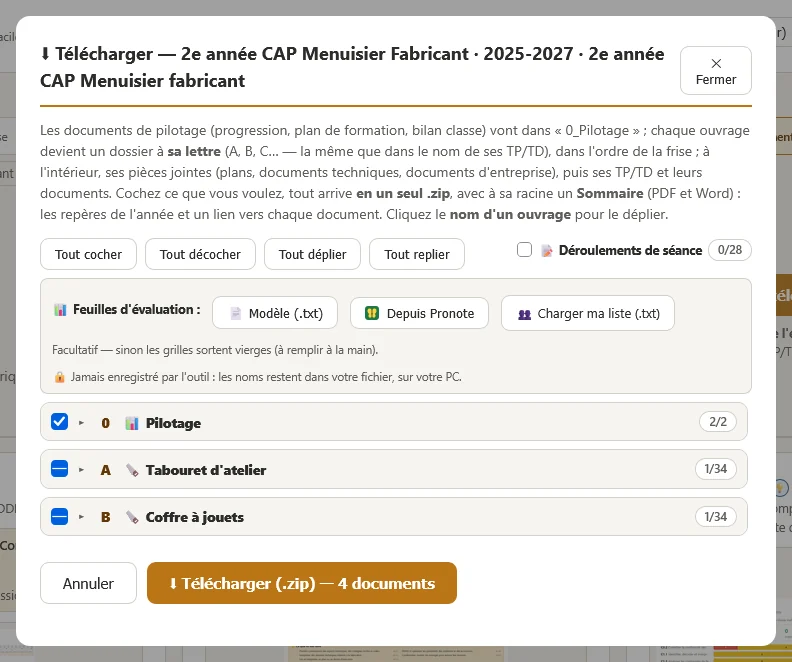Expand the Pilotage row triangle
Image resolution: width=792 pixels, height=662 pixels.
81,423
